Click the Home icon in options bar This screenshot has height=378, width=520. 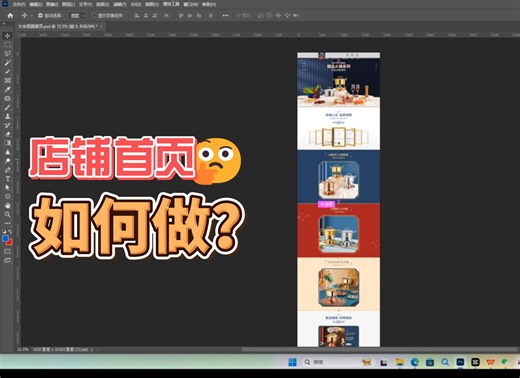point(10,15)
